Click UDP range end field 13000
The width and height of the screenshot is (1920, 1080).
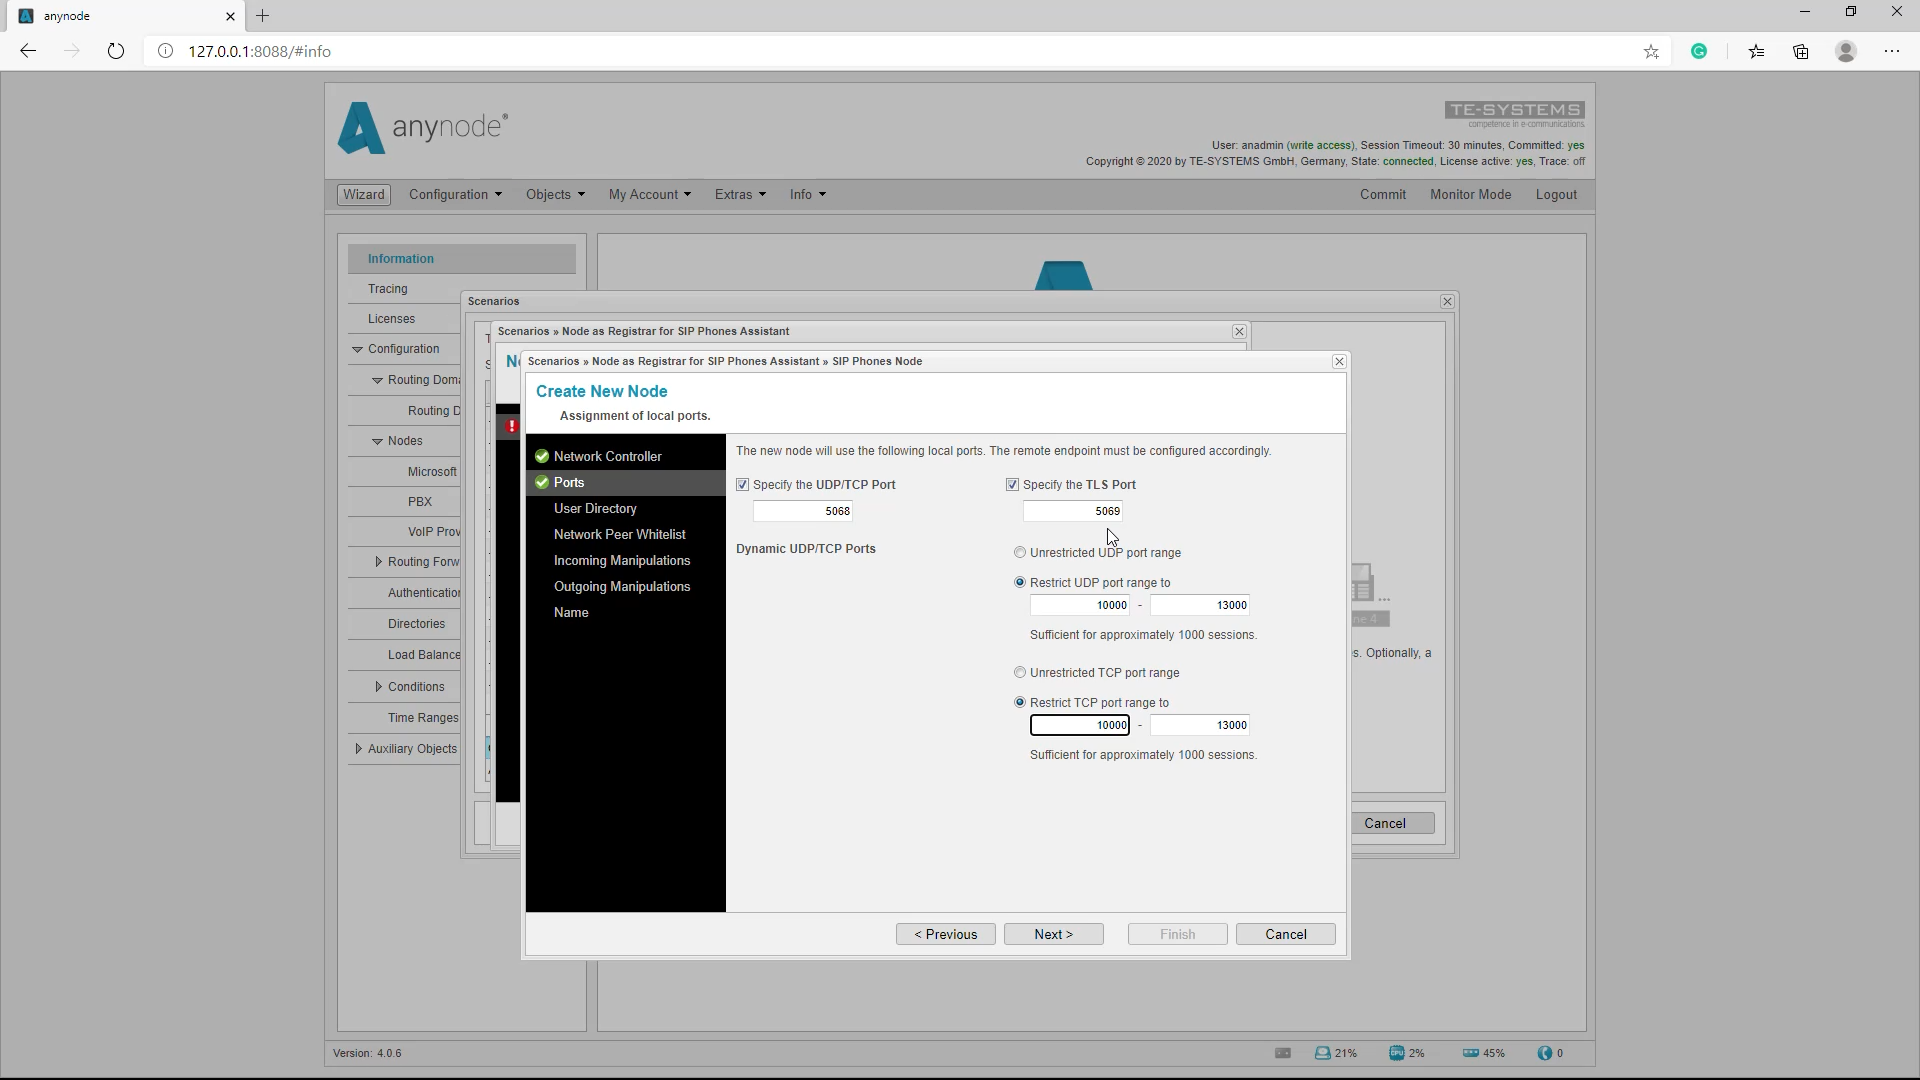[x=1200, y=605]
